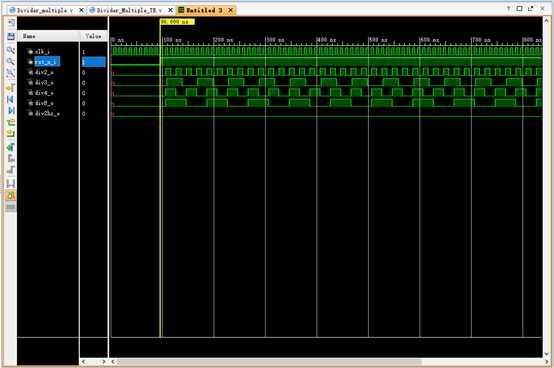
Task: Click the 500 ns ruler mark
Action: pyautogui.click(x=379, y=40)
